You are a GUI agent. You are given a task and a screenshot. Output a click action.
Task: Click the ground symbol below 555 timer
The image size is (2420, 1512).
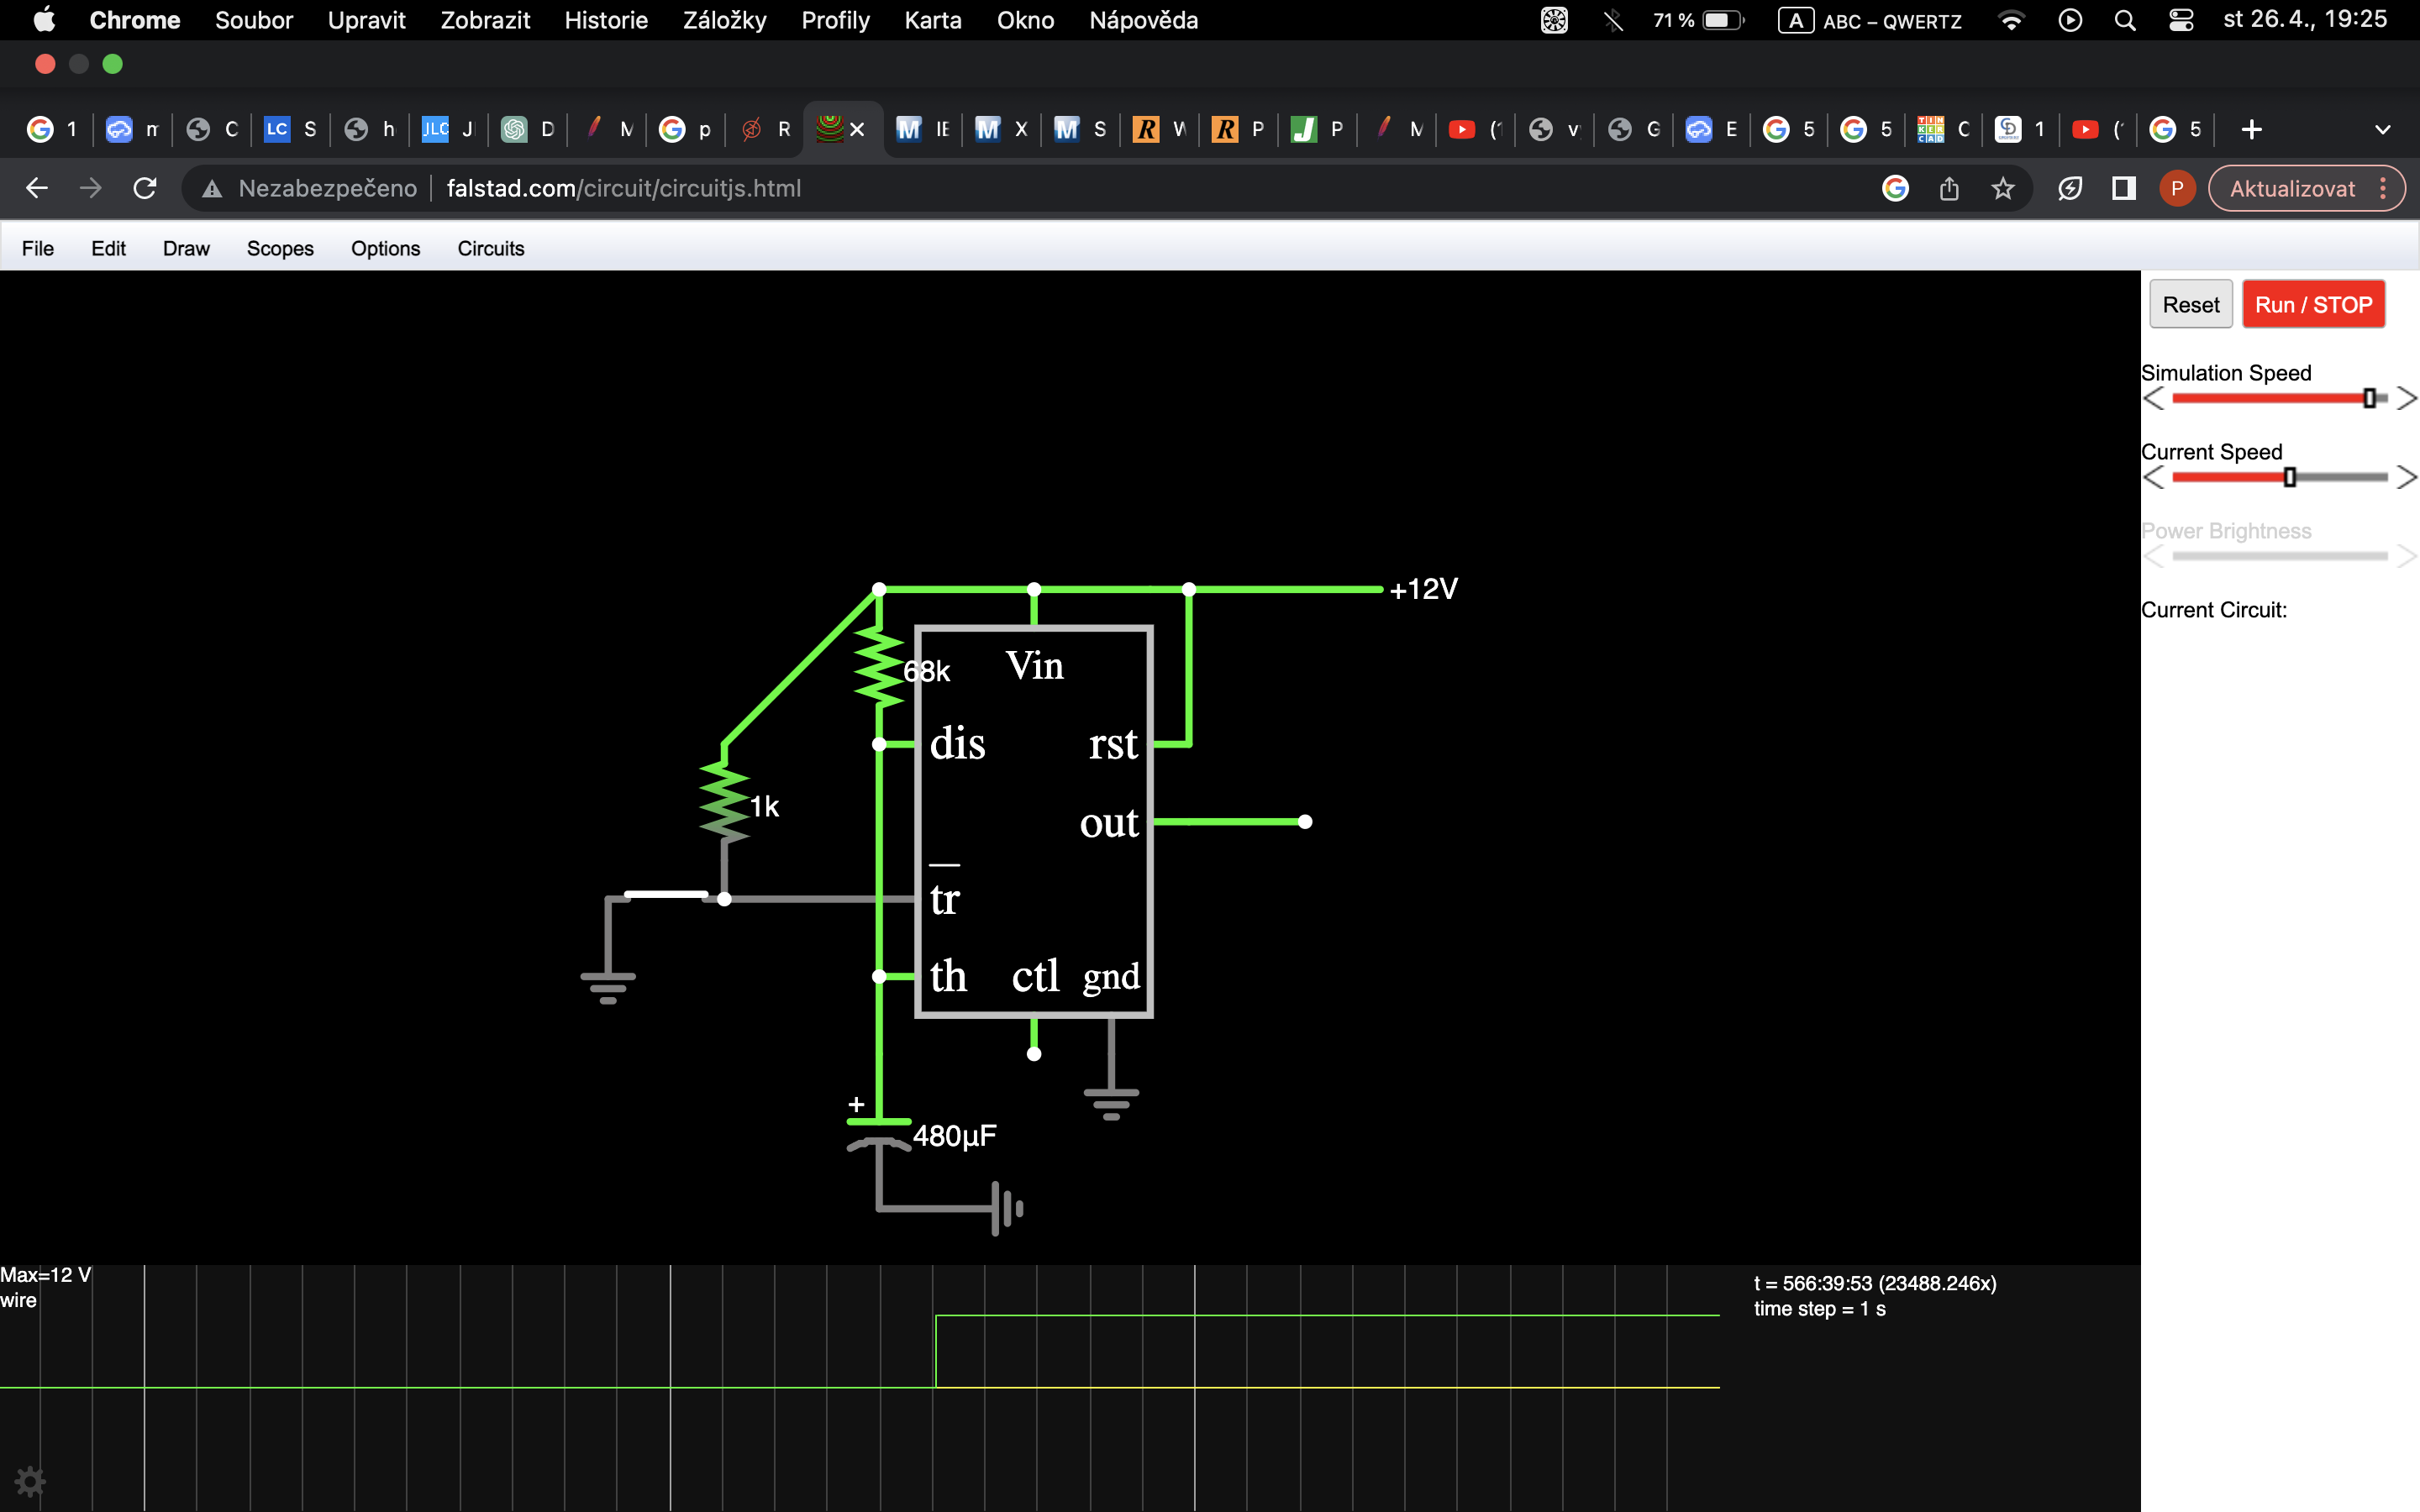pyautogui.click(x=1112, y=1097)
